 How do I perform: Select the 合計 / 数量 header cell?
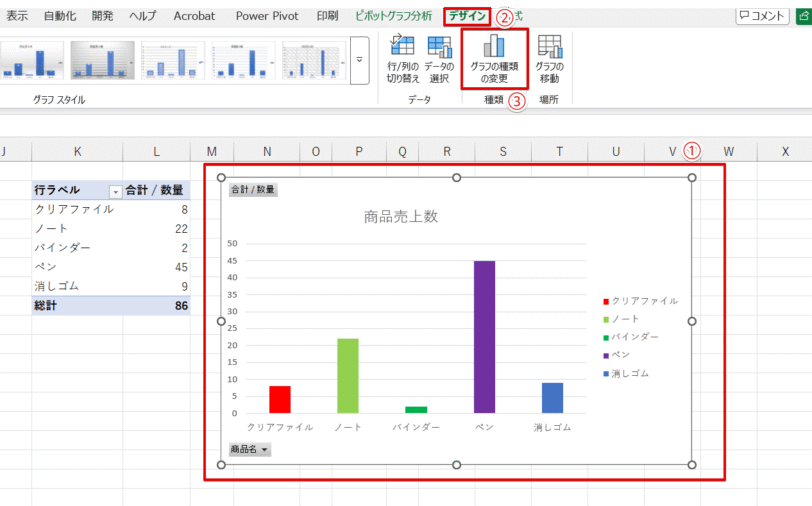coord(156,190)
